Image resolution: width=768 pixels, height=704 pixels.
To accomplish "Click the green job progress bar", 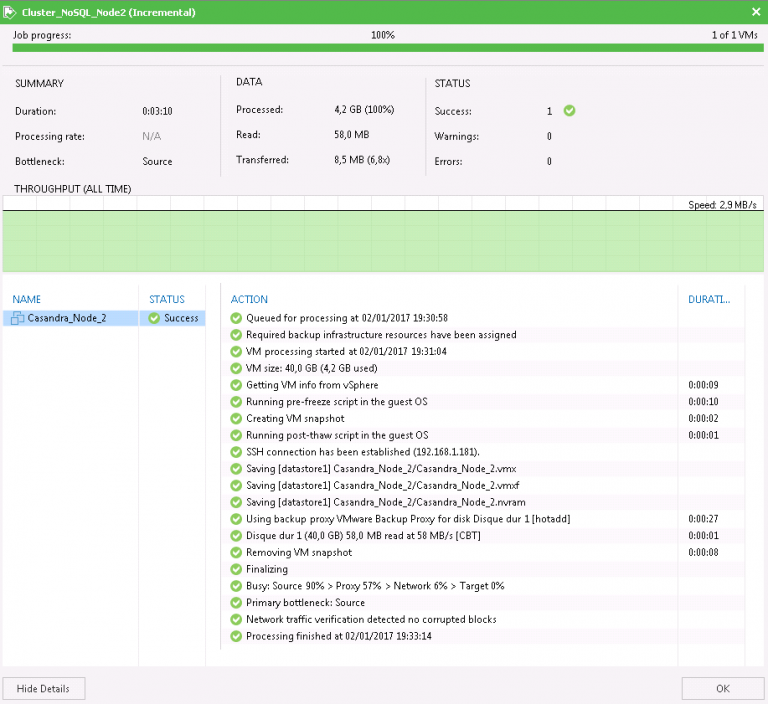I will [x=384, y=47].
